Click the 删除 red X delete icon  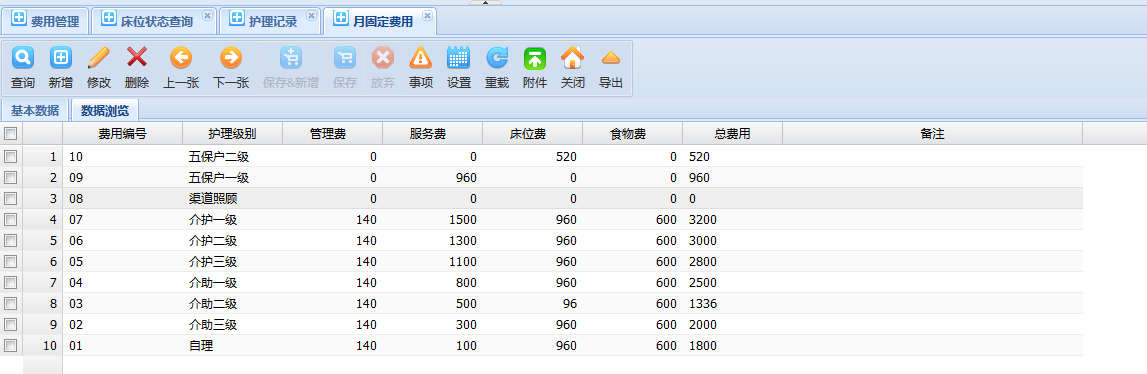click(x=137, y=57)
